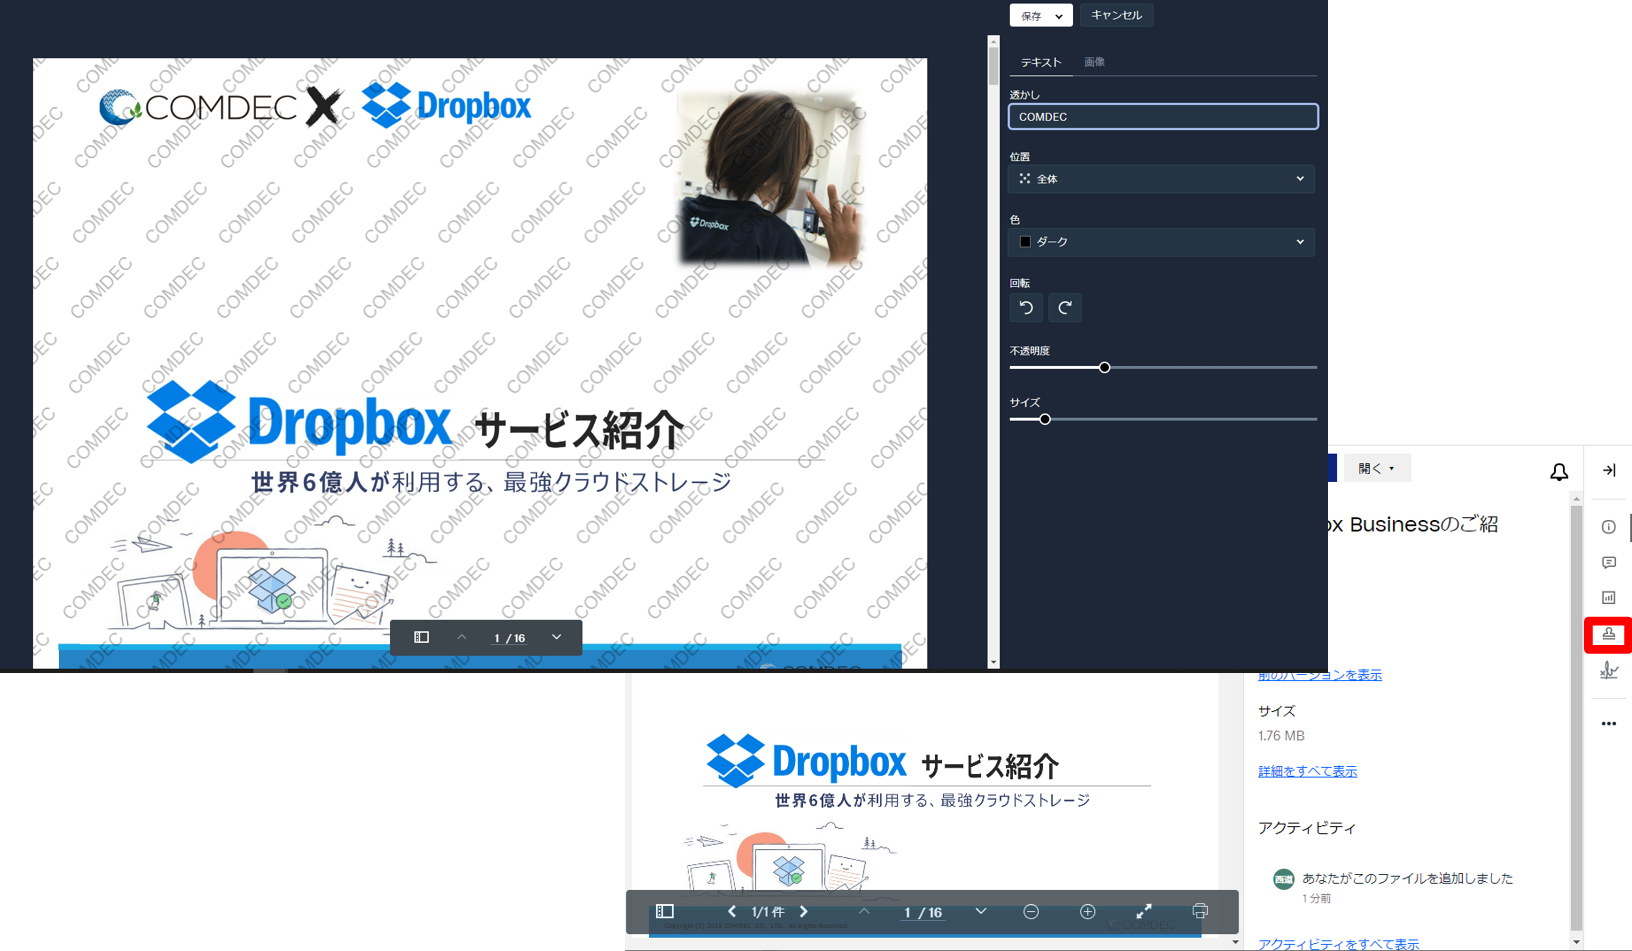Click 前のバージョンを表示 link
This screenshot has height=951, width=1632.
coord(1320,675)
